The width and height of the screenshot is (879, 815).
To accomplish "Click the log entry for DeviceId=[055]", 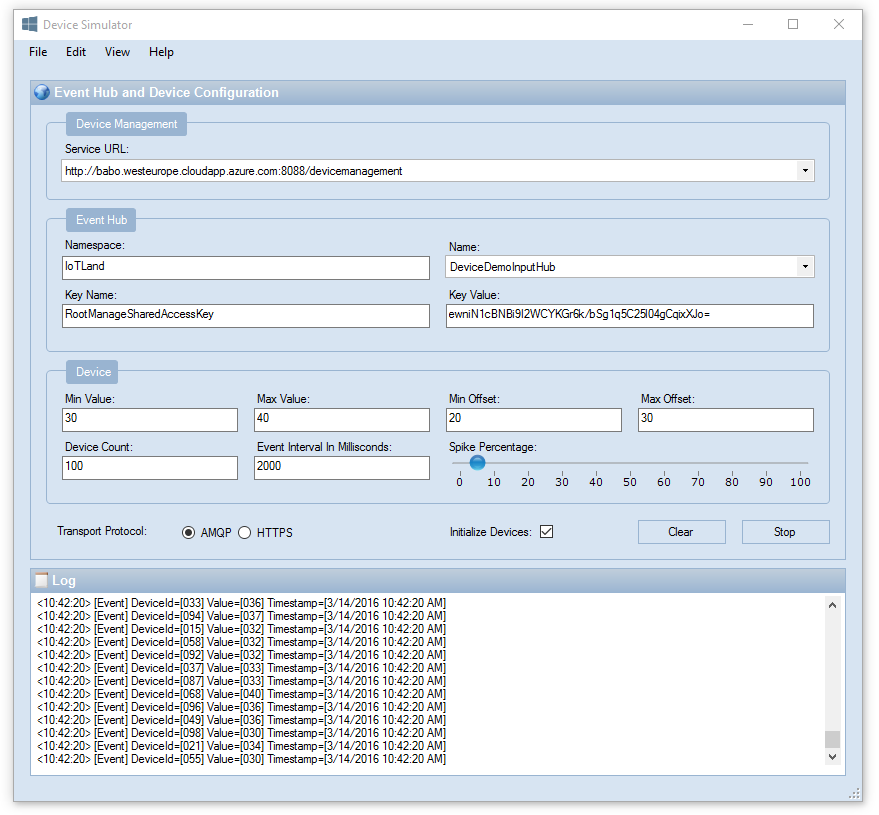I will (242, 759).
